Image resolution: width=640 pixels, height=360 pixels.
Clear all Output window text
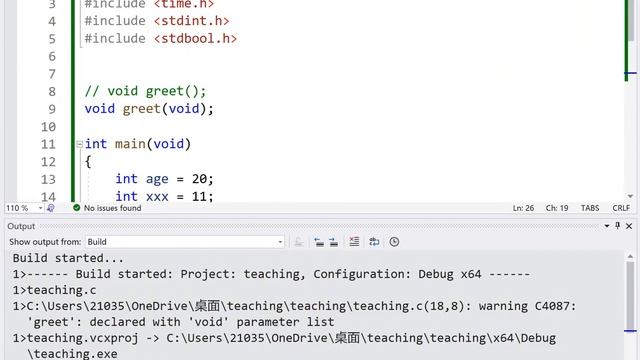(354, 242)
